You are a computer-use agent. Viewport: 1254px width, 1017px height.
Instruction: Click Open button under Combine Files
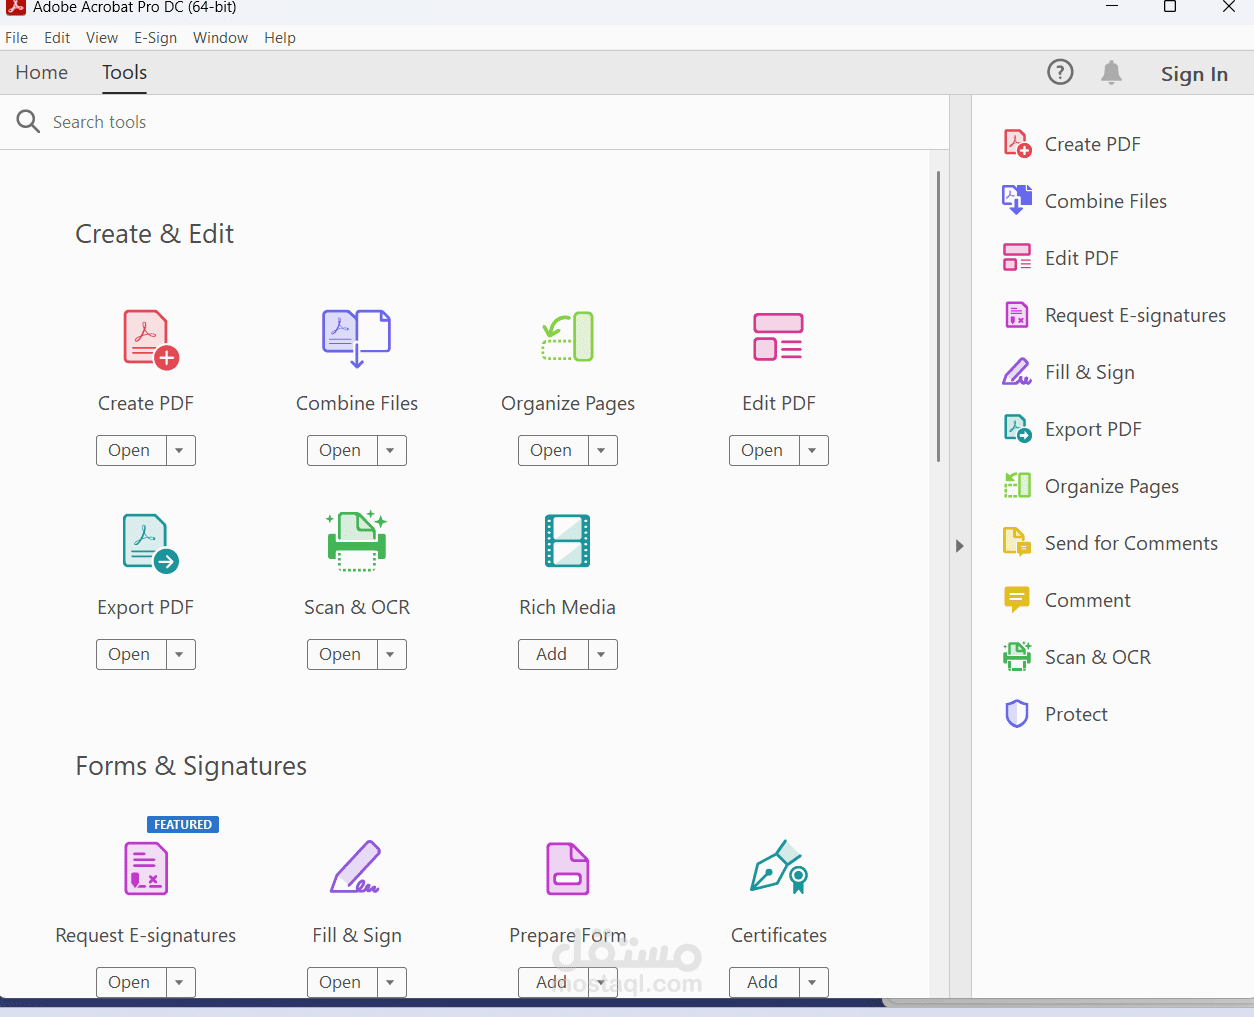pos(342,450)
